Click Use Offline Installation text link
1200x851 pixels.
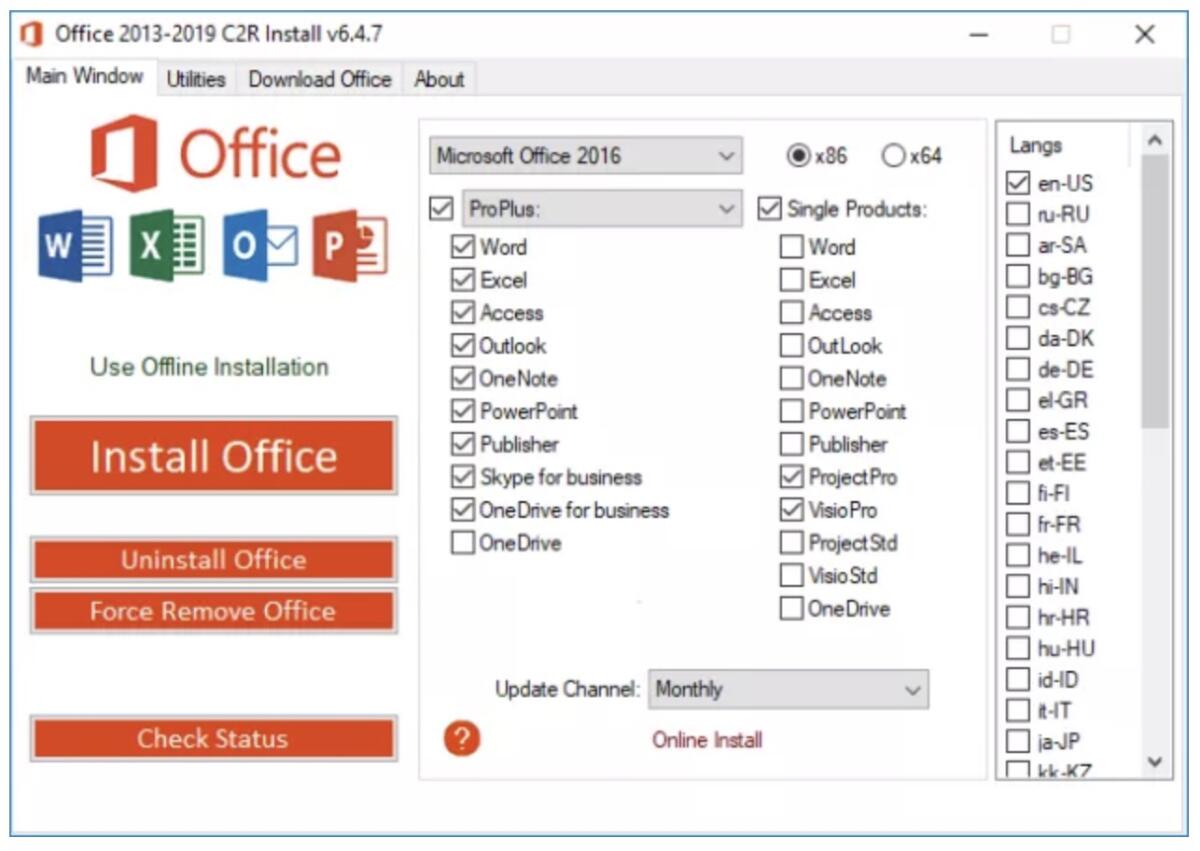[x=213, y=367]
